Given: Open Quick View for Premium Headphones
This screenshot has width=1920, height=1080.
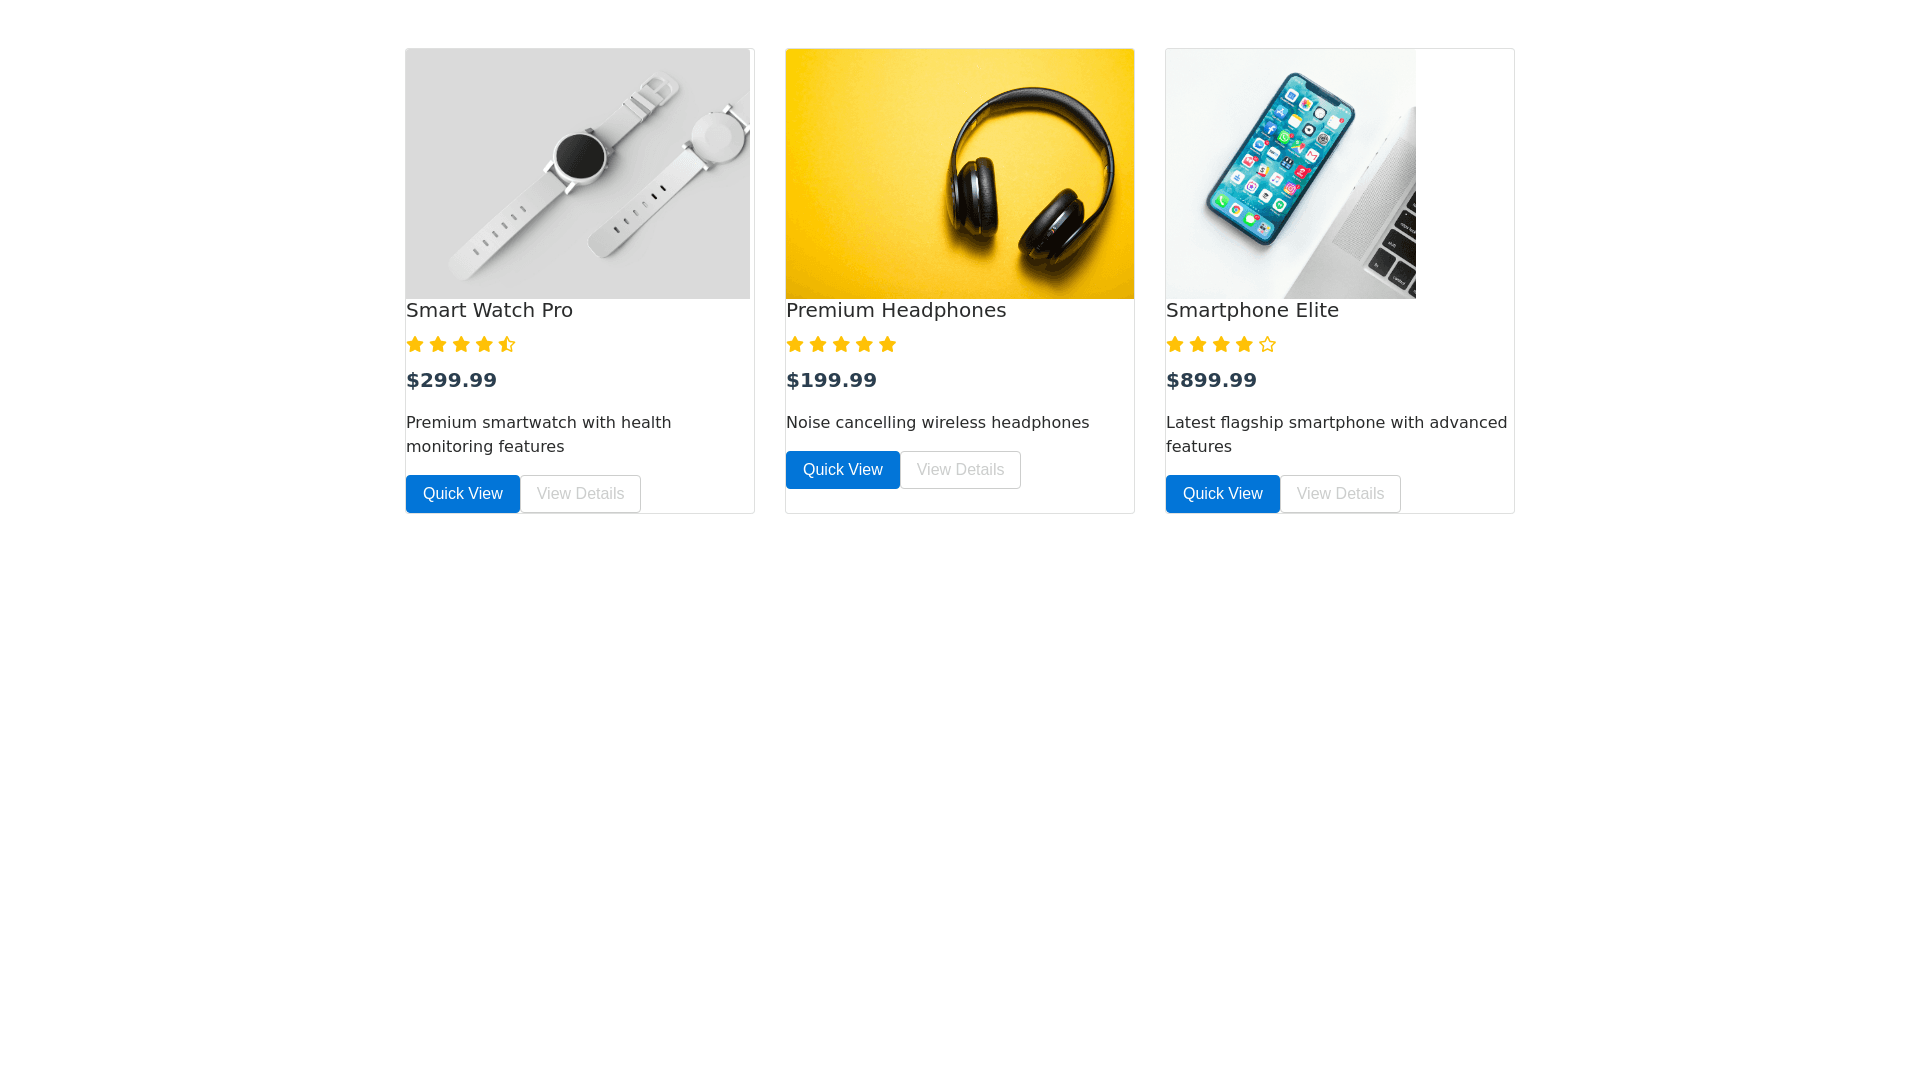Looking at the screenshot, I should click(842, 470).
